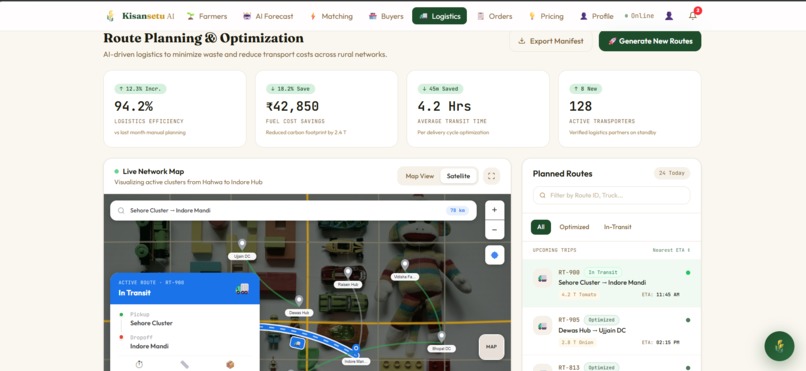Image resolution: width=806 pixels, height=371 pixels.
Task: Click the Logistics Efficiency 94.2% card
Action: [175, 109]
